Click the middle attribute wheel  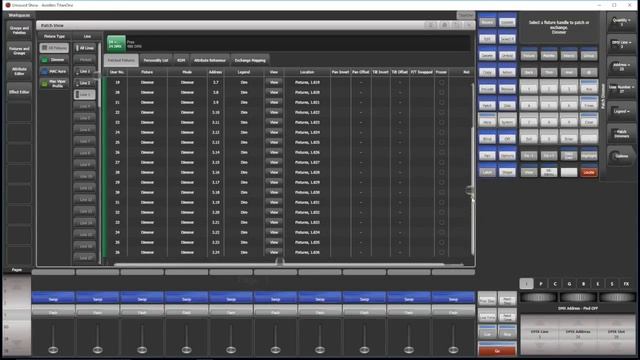click(x=578, y=298)
